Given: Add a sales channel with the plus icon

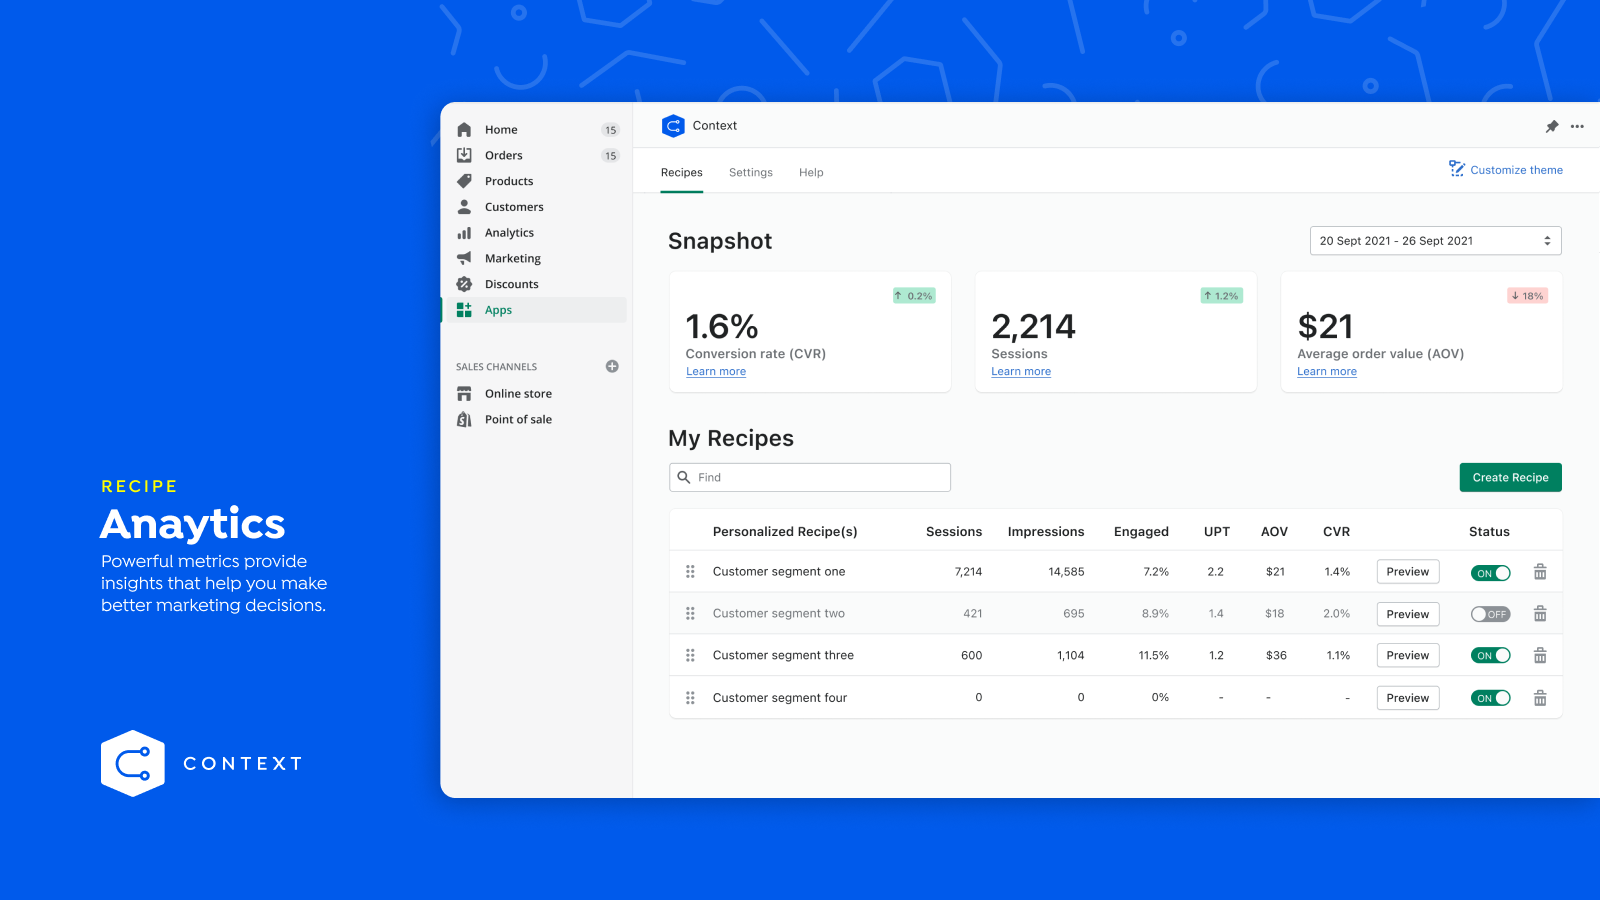Looking at the screenshot, I should (x=612, y=366).
